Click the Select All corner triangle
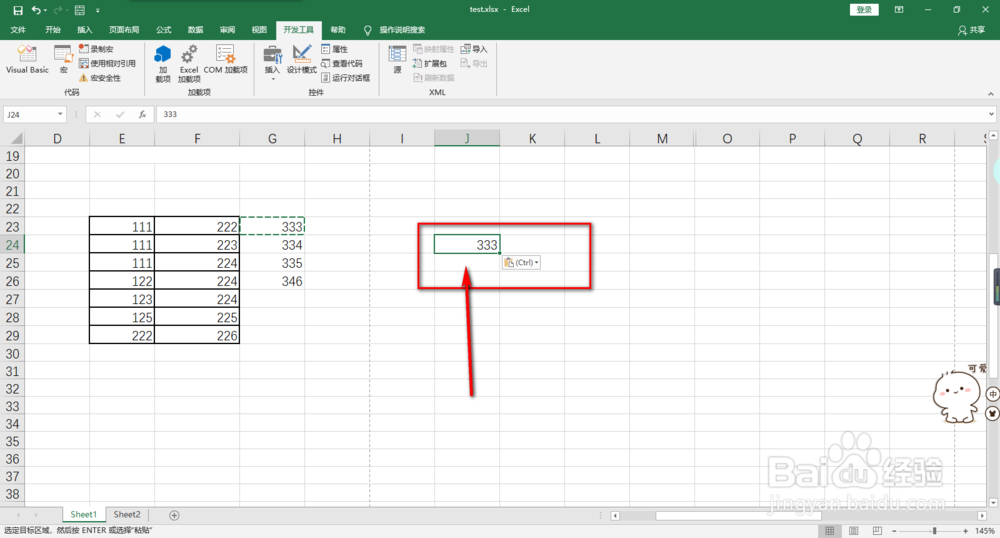This screenshot has width=1000, height=538. point(15,138)
